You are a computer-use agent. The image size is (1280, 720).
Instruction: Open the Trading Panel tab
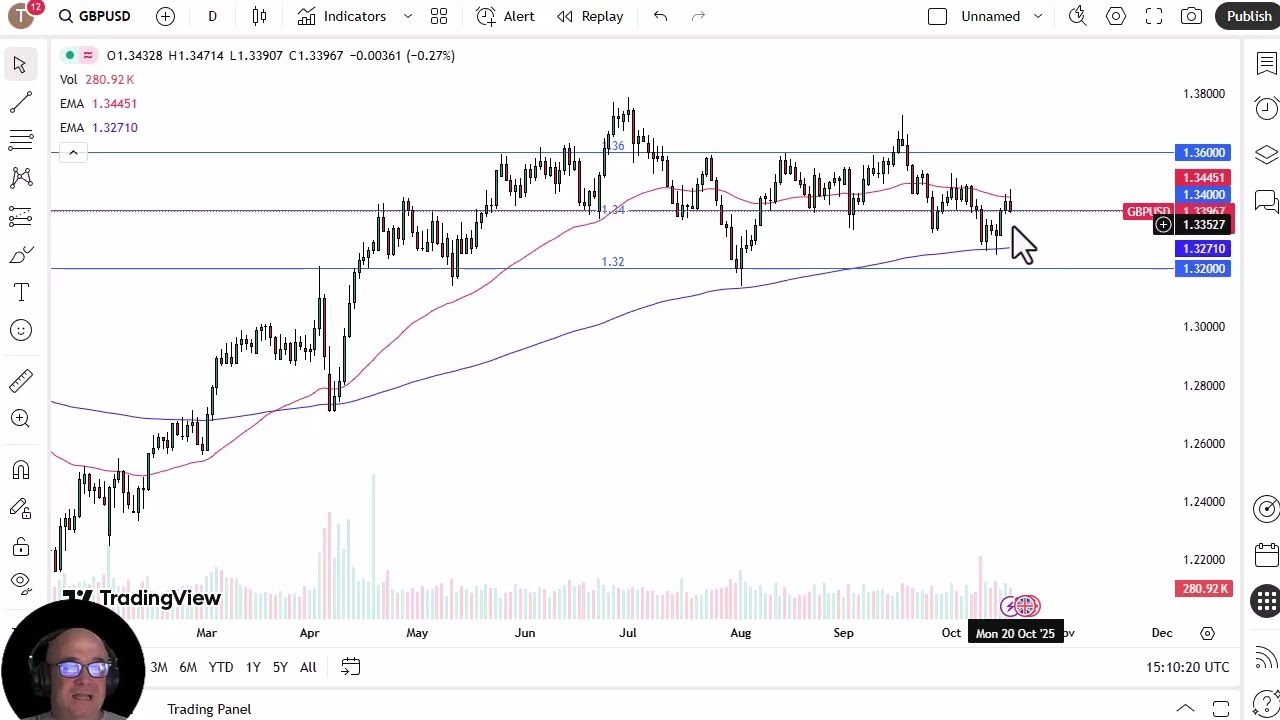click(209, 709)
